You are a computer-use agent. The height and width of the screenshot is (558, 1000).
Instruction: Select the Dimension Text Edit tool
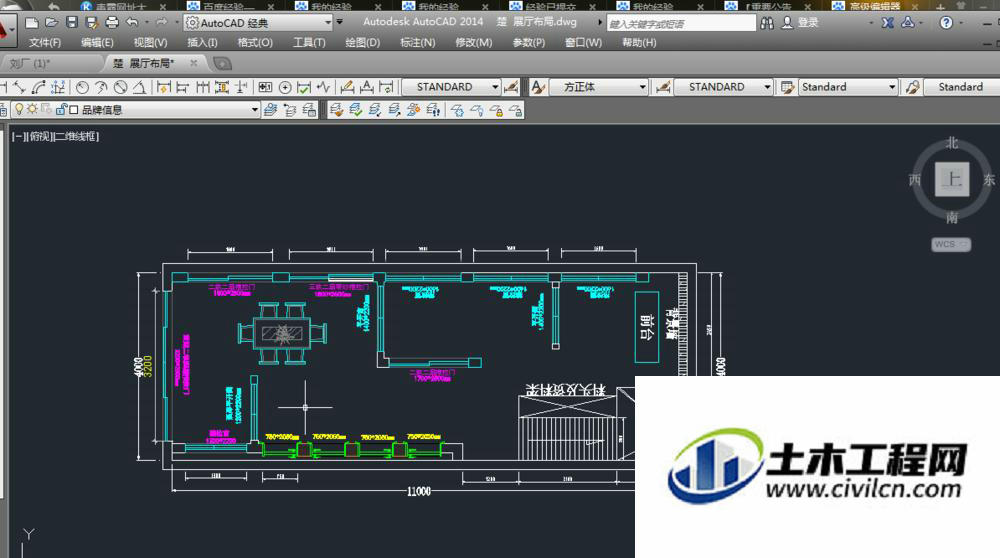coord(367,87)
